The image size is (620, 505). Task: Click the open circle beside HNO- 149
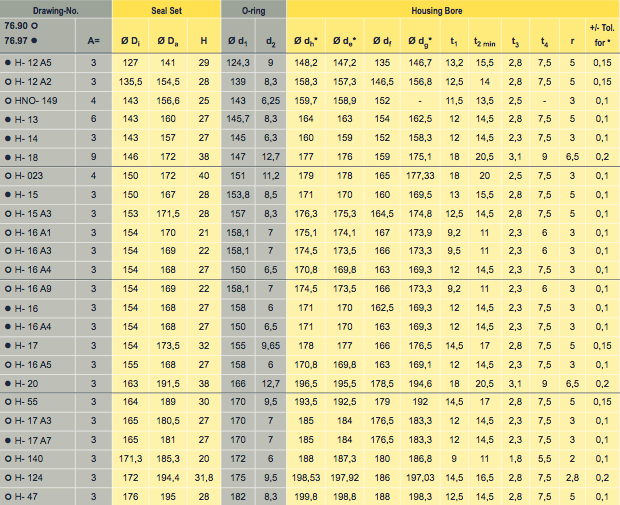point(8,101)
